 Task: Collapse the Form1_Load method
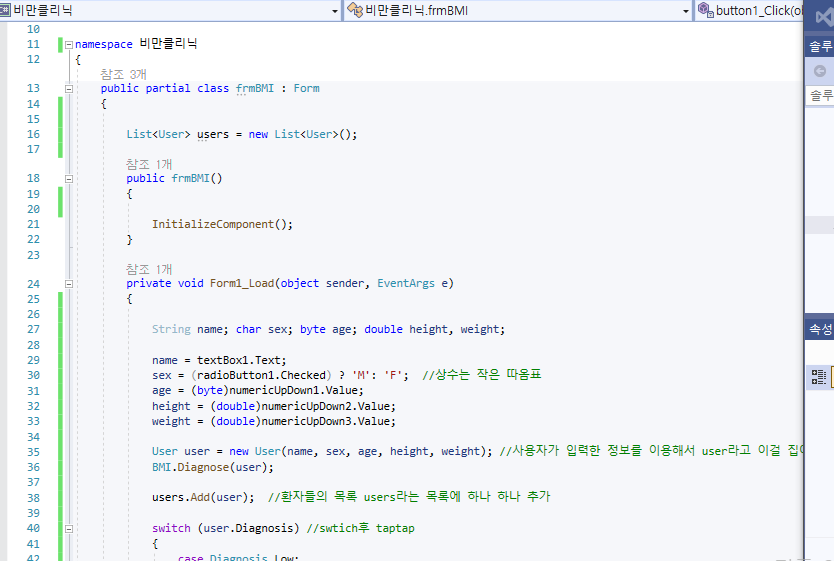[x=69, y=284]
